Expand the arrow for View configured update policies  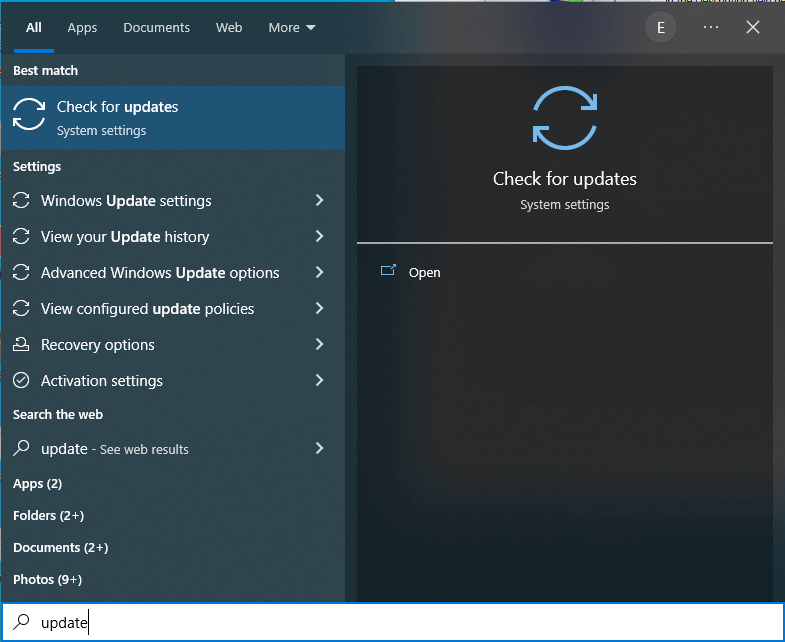(x=319, y=309)
